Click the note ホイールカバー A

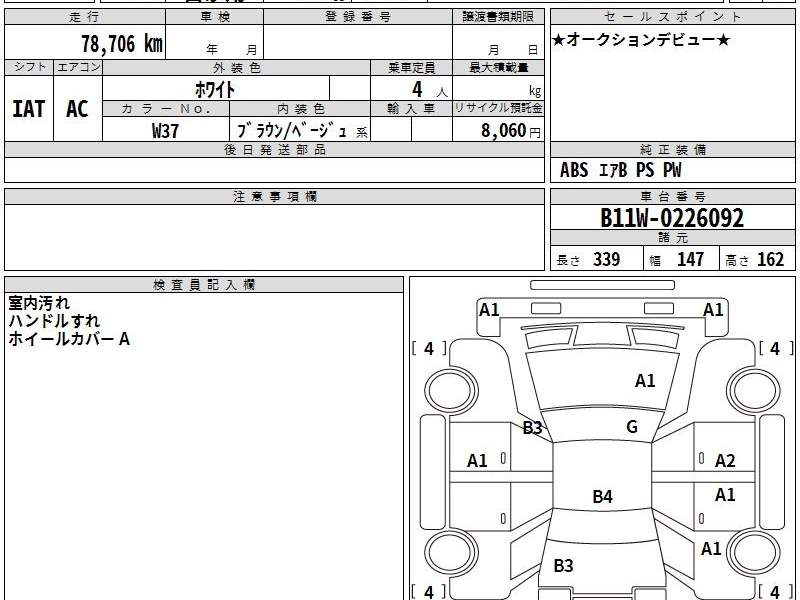[x=69, y=339]
